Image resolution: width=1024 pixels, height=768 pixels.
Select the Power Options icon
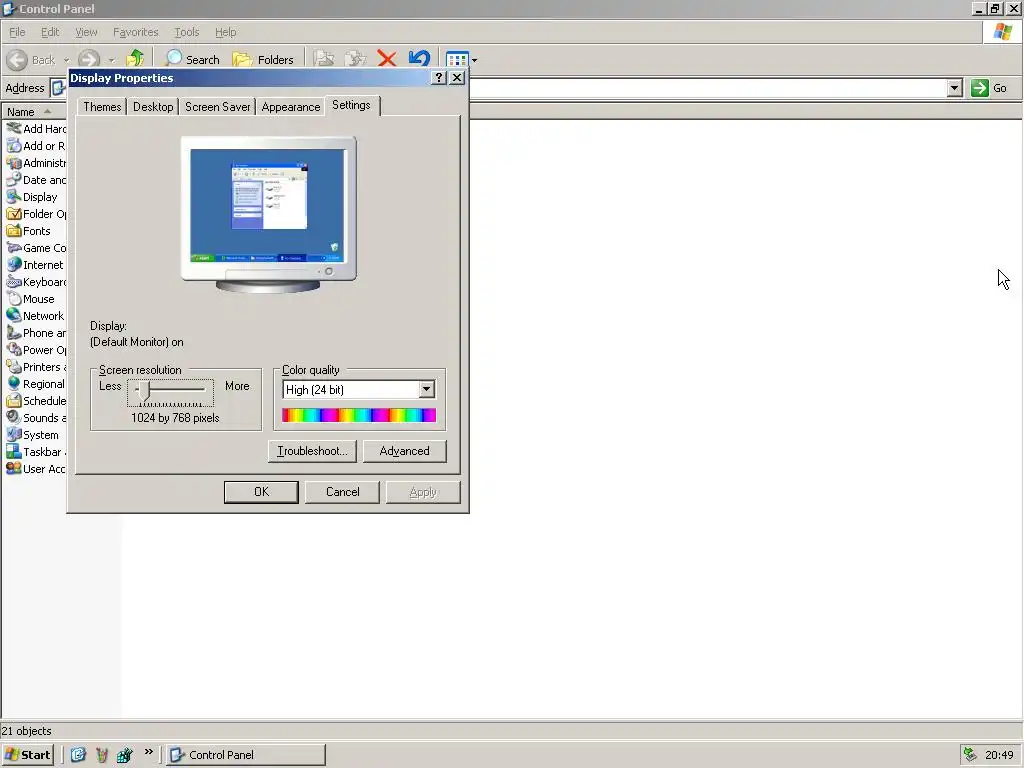(x=14, y=349)
